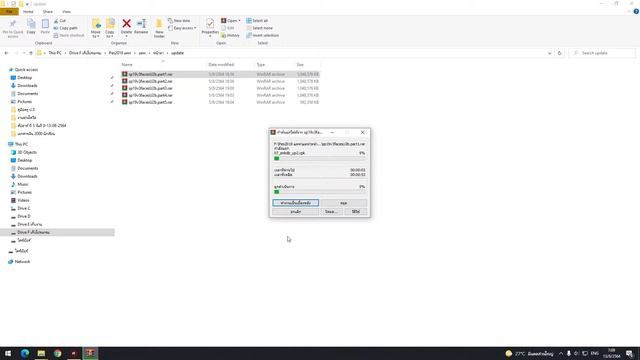Click the Rename icon in Organize group

tap(141, 26)
